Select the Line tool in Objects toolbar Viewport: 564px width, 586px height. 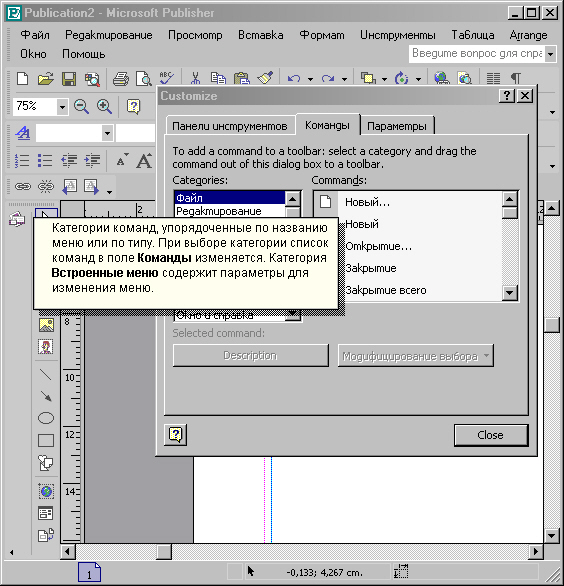pyautogui.click(x=46, y=374)
